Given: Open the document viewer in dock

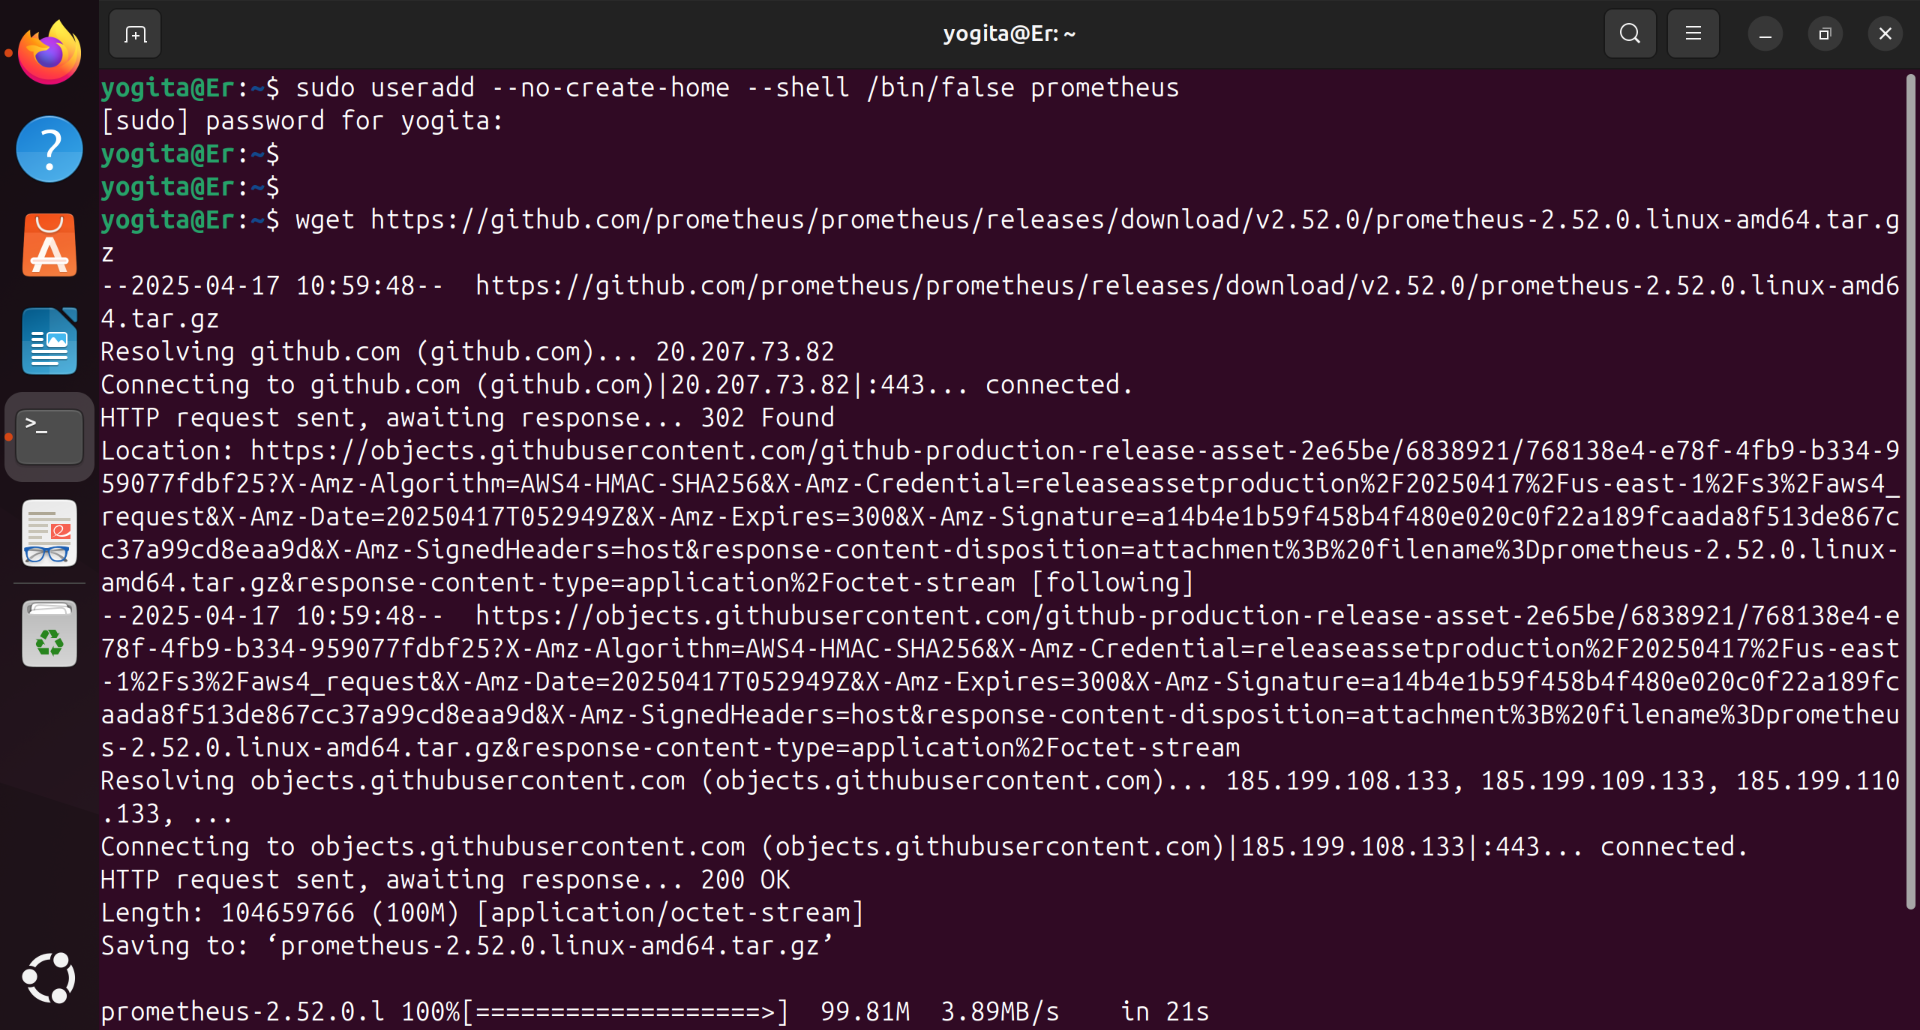Looking at the screenshot, I should (49, 533).
